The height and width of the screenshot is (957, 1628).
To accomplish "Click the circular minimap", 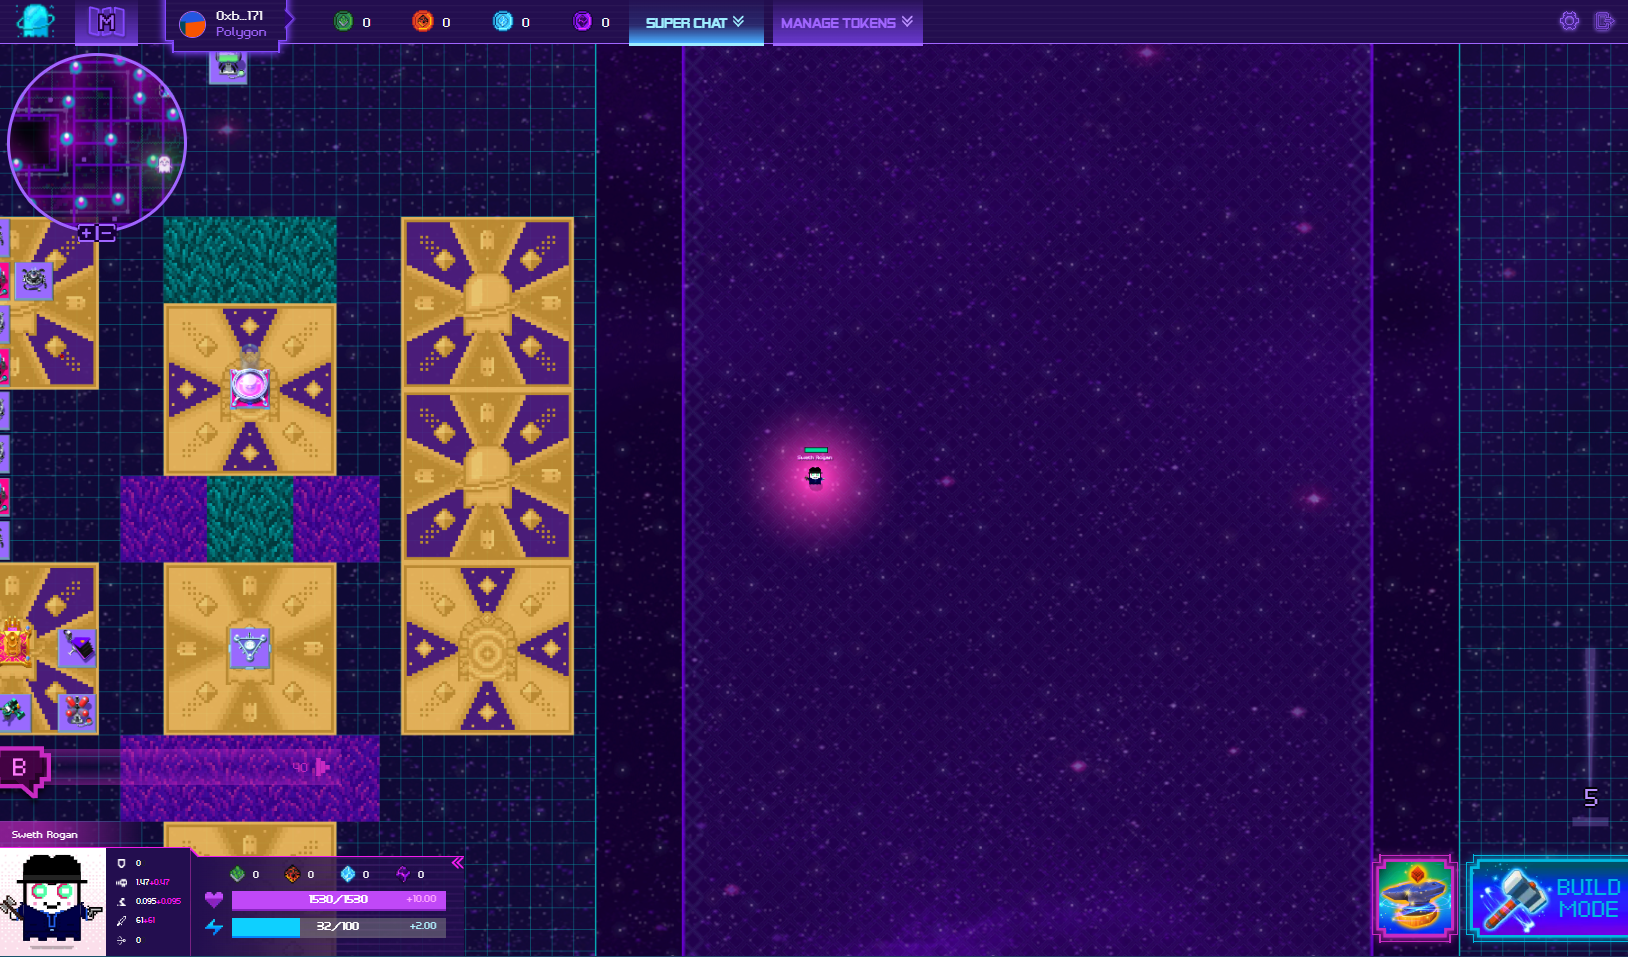I will tap(96, 142).
